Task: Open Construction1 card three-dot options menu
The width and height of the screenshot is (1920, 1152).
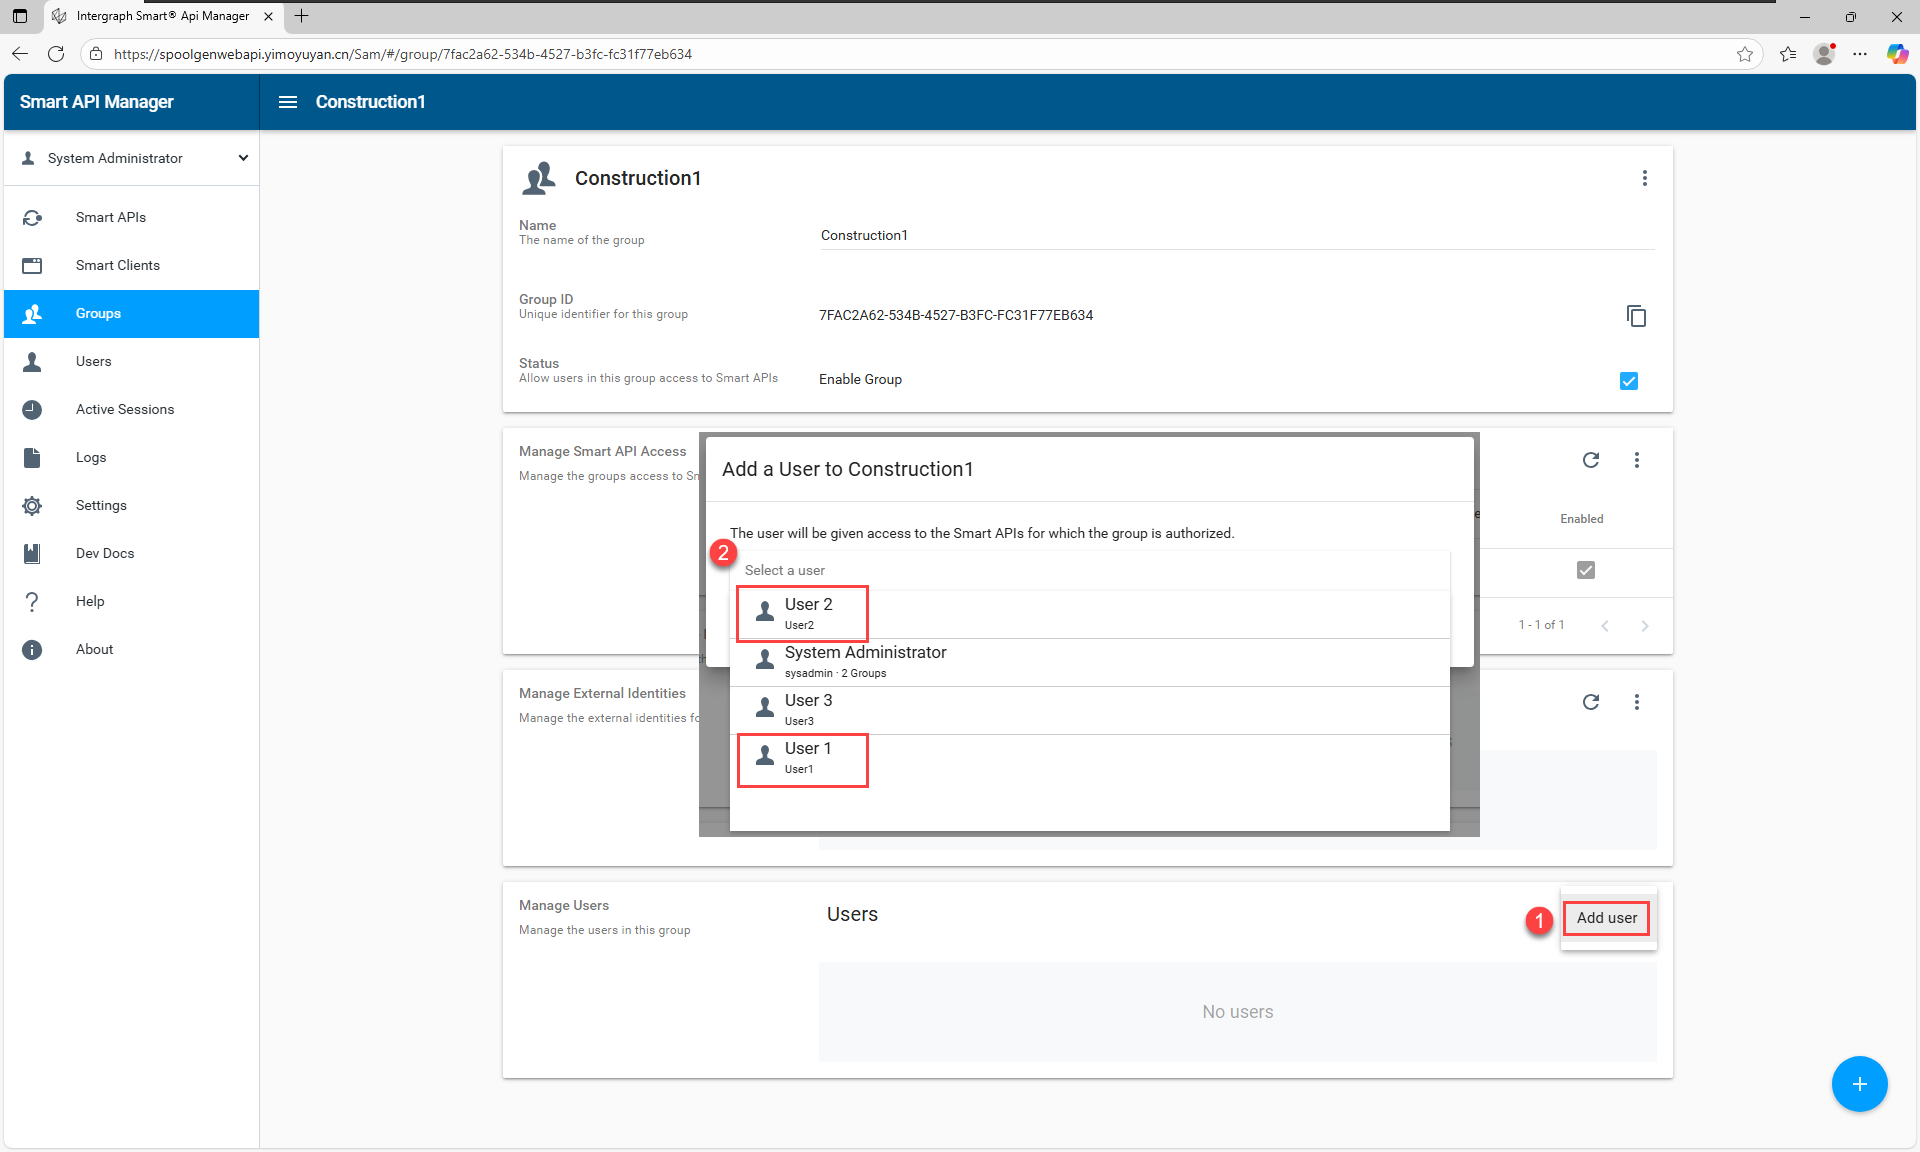Action: [1644, 178]
